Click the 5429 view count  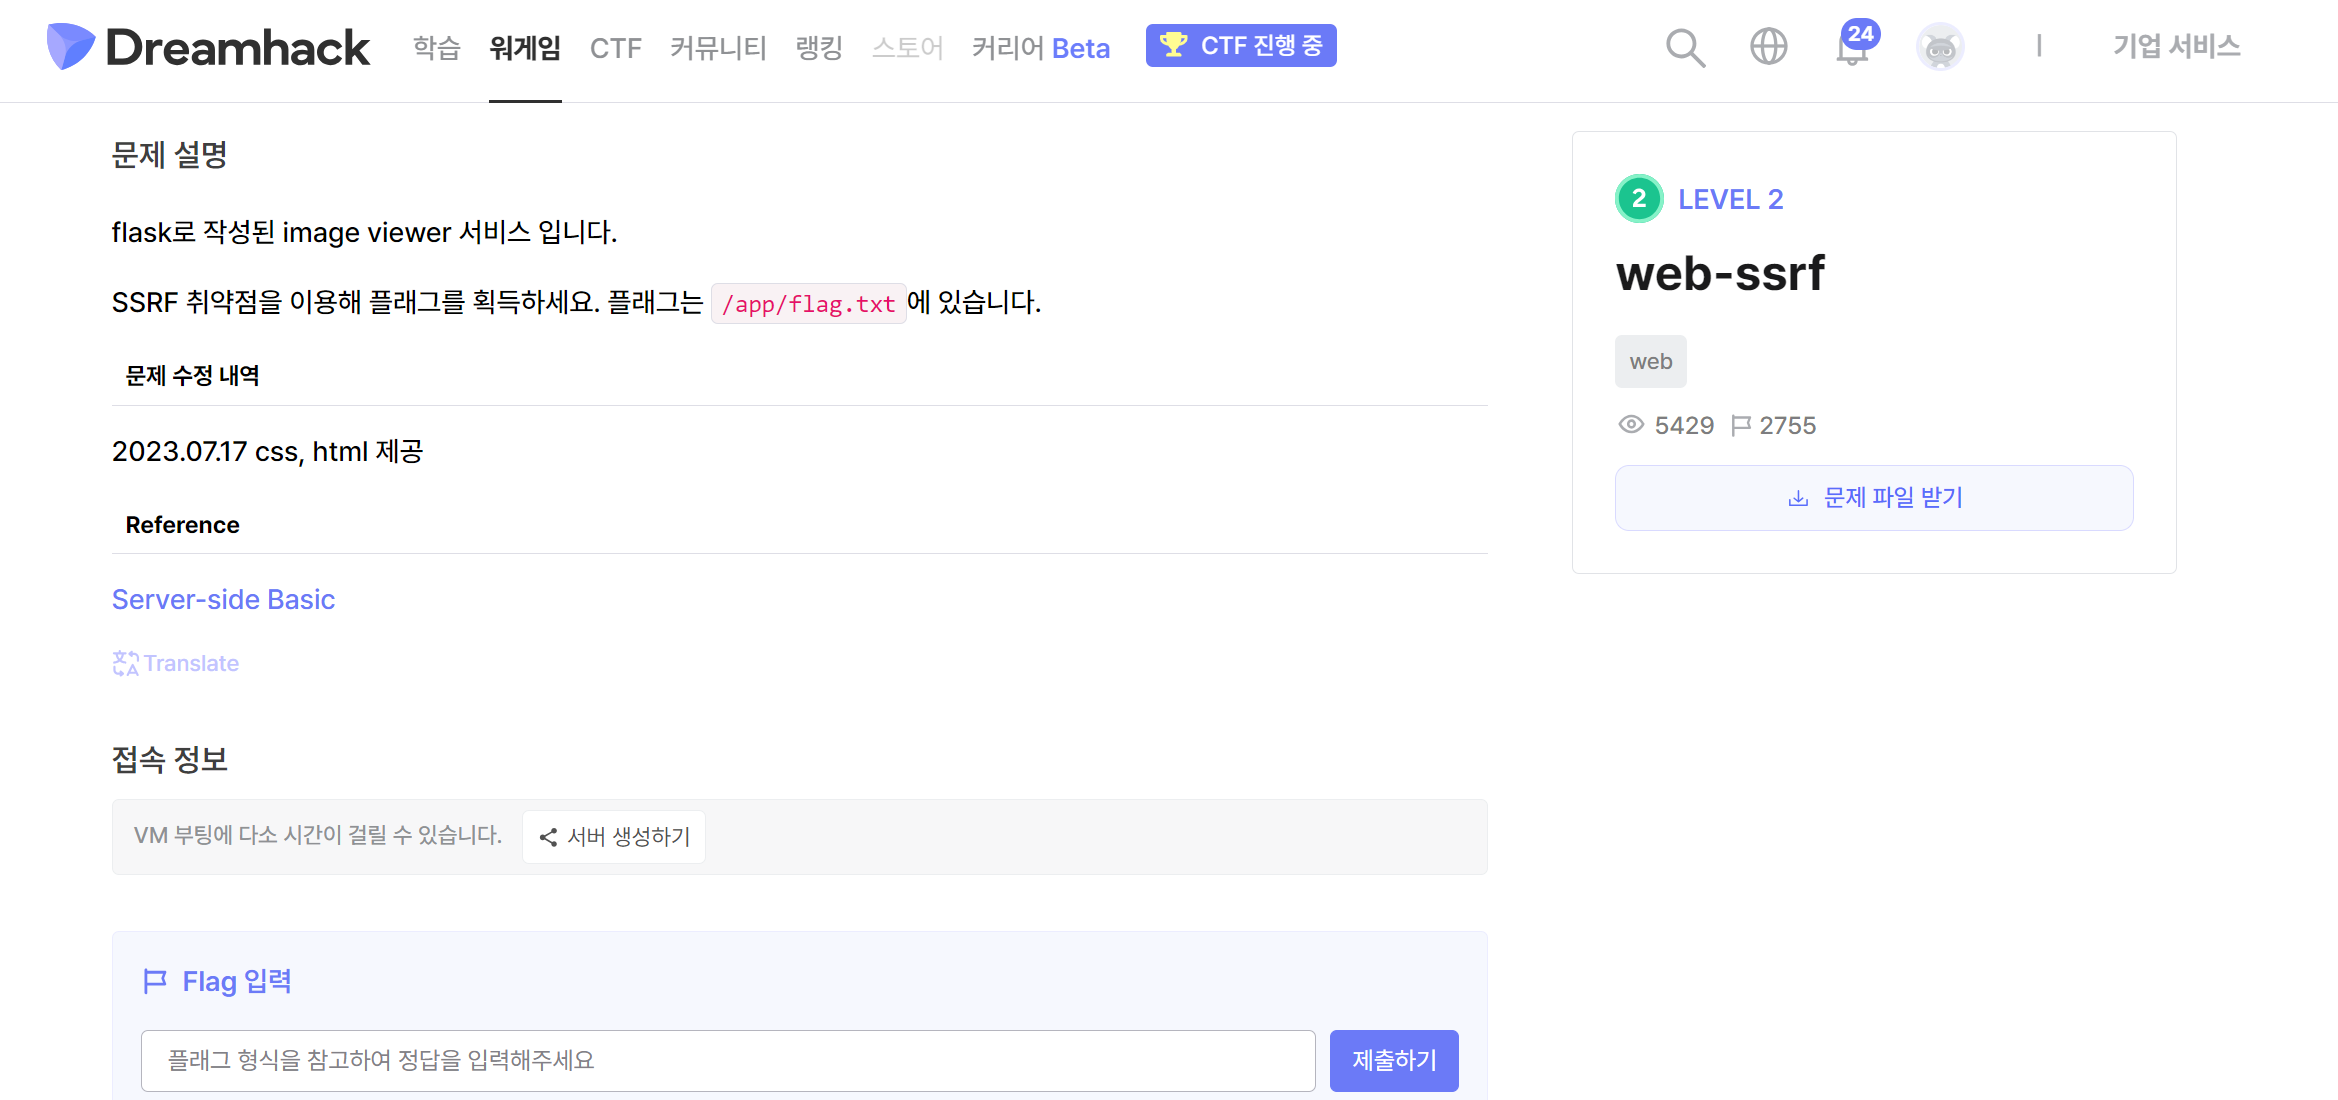(x=1684, y=425)
